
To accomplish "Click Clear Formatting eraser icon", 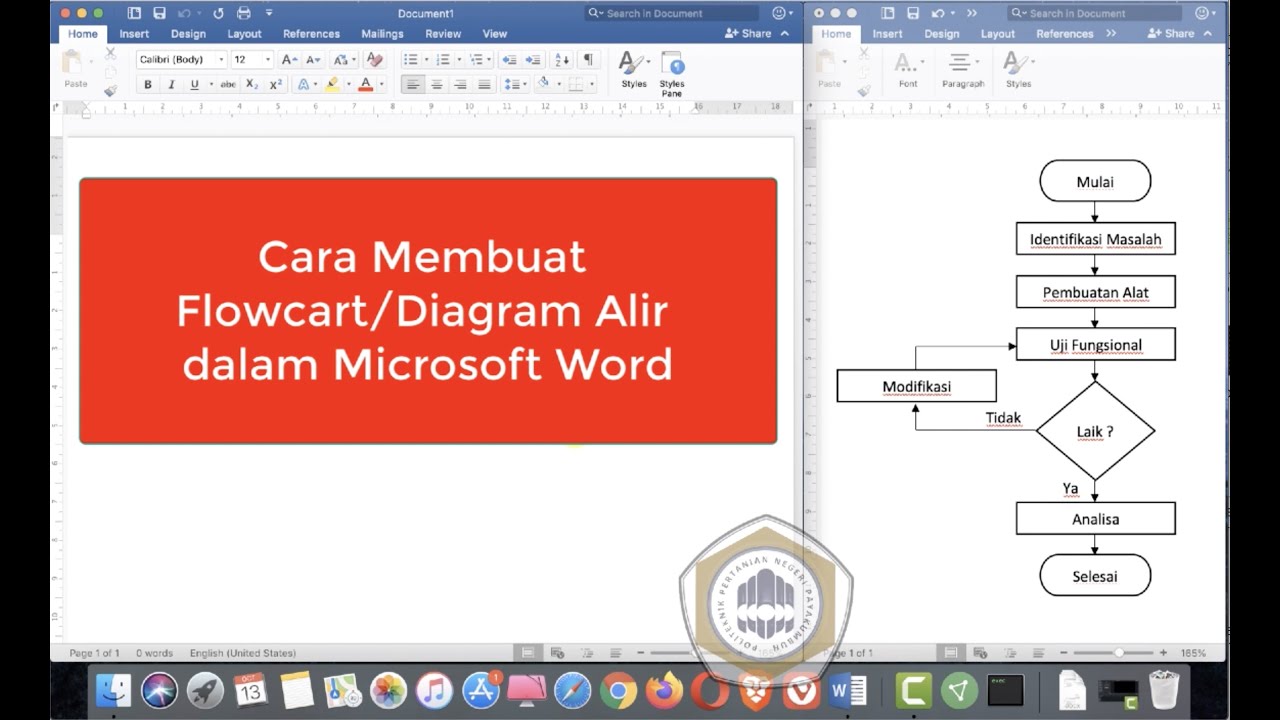I will pos(375,60).
